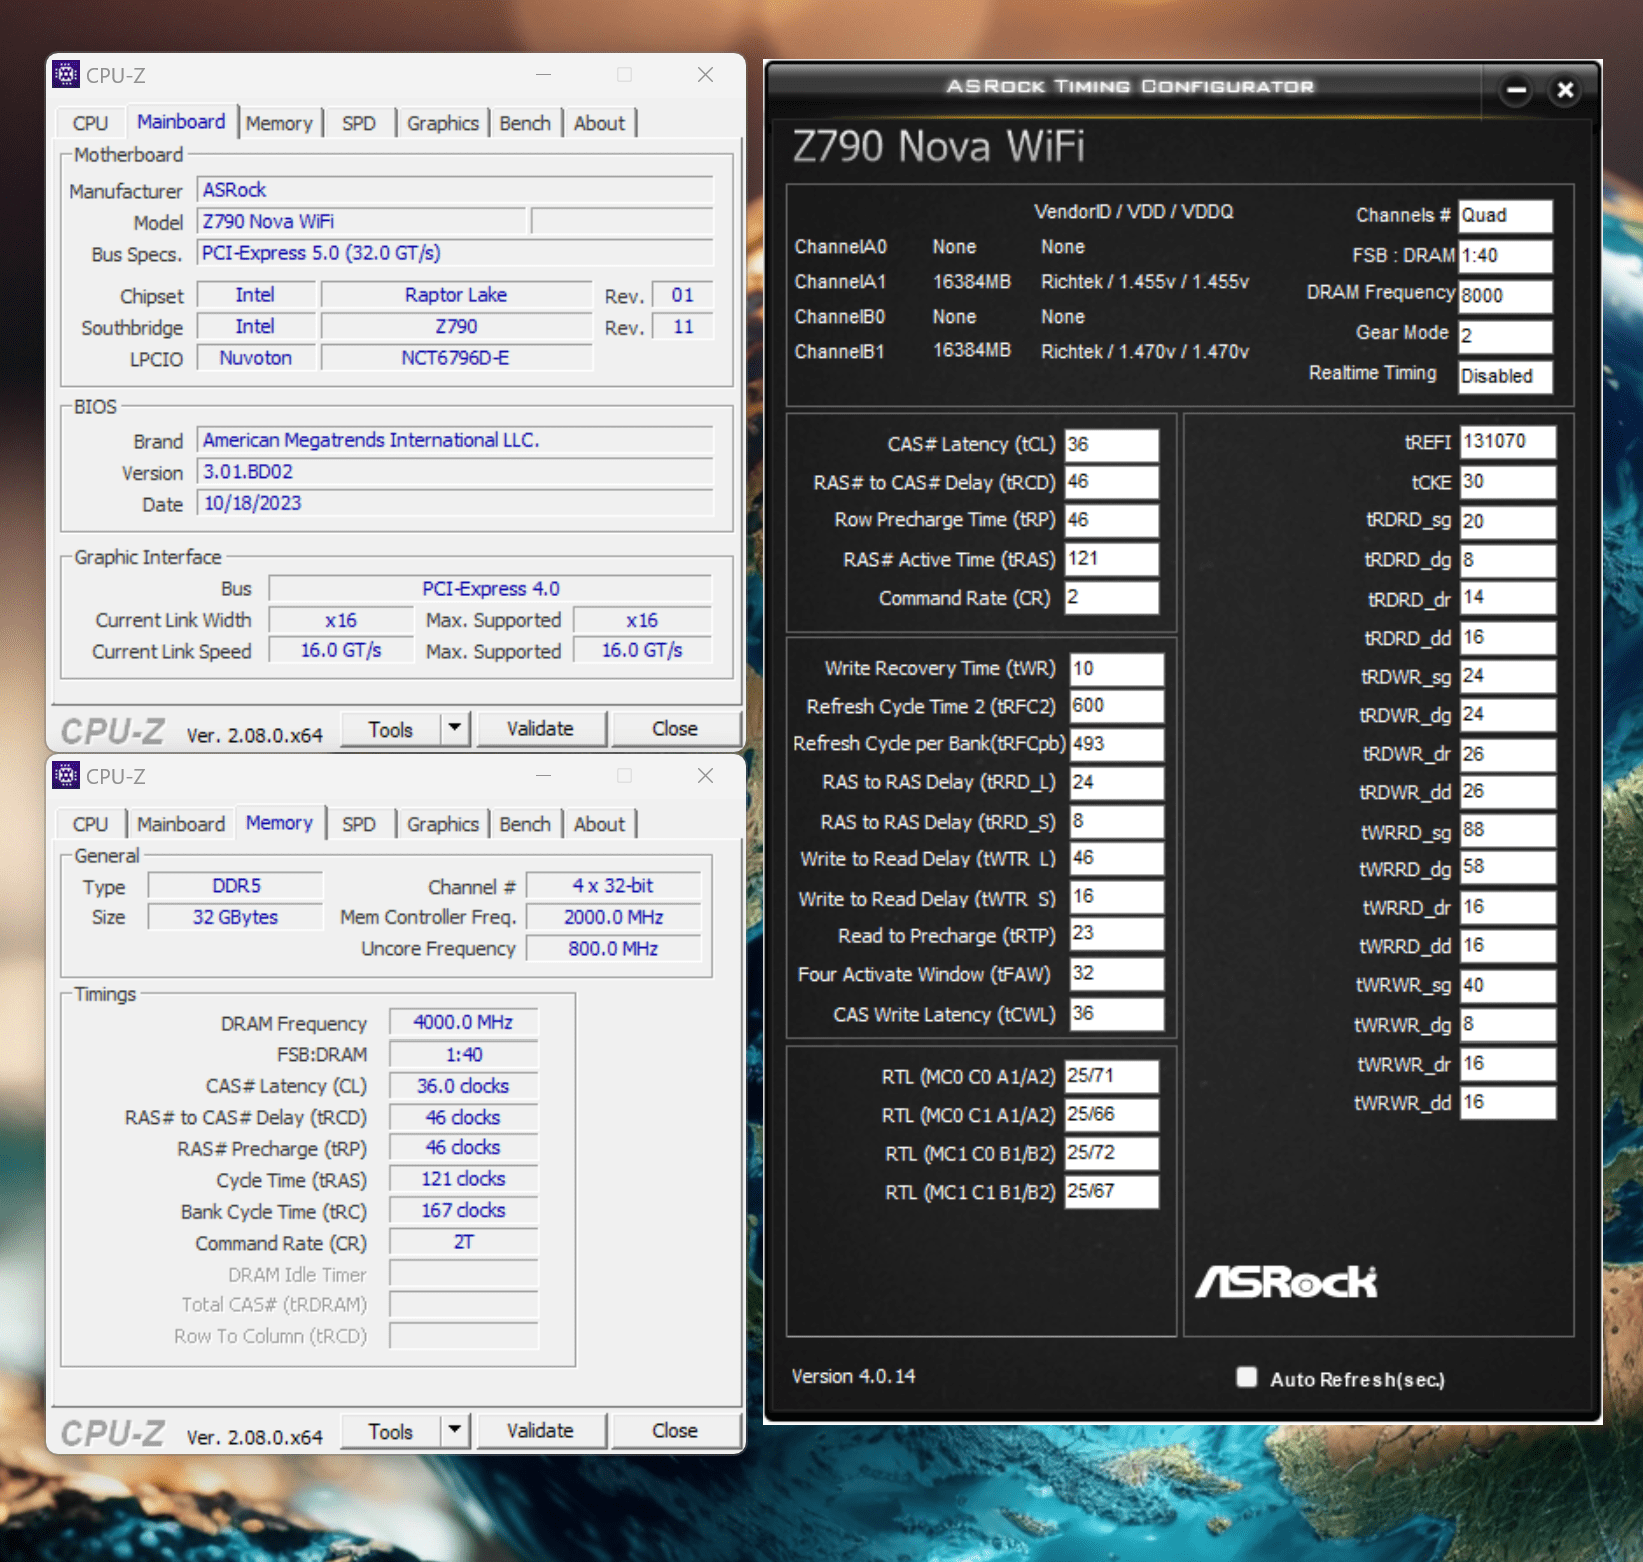Open the About tab in the upper CPU-Z window
The height and width of the screenshot is (1562, 1643).
point(599,123)
